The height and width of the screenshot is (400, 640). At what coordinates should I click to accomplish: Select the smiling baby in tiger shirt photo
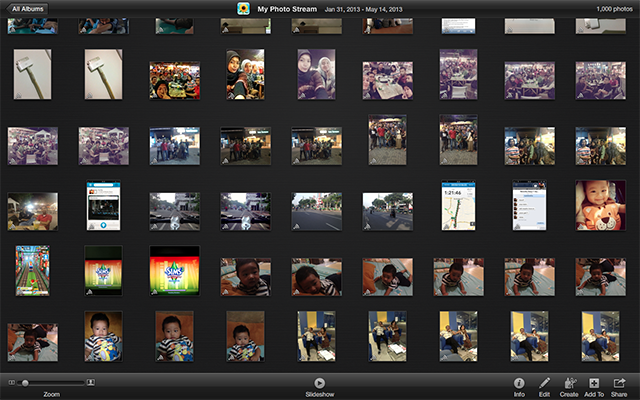click(x=600, y=205)
